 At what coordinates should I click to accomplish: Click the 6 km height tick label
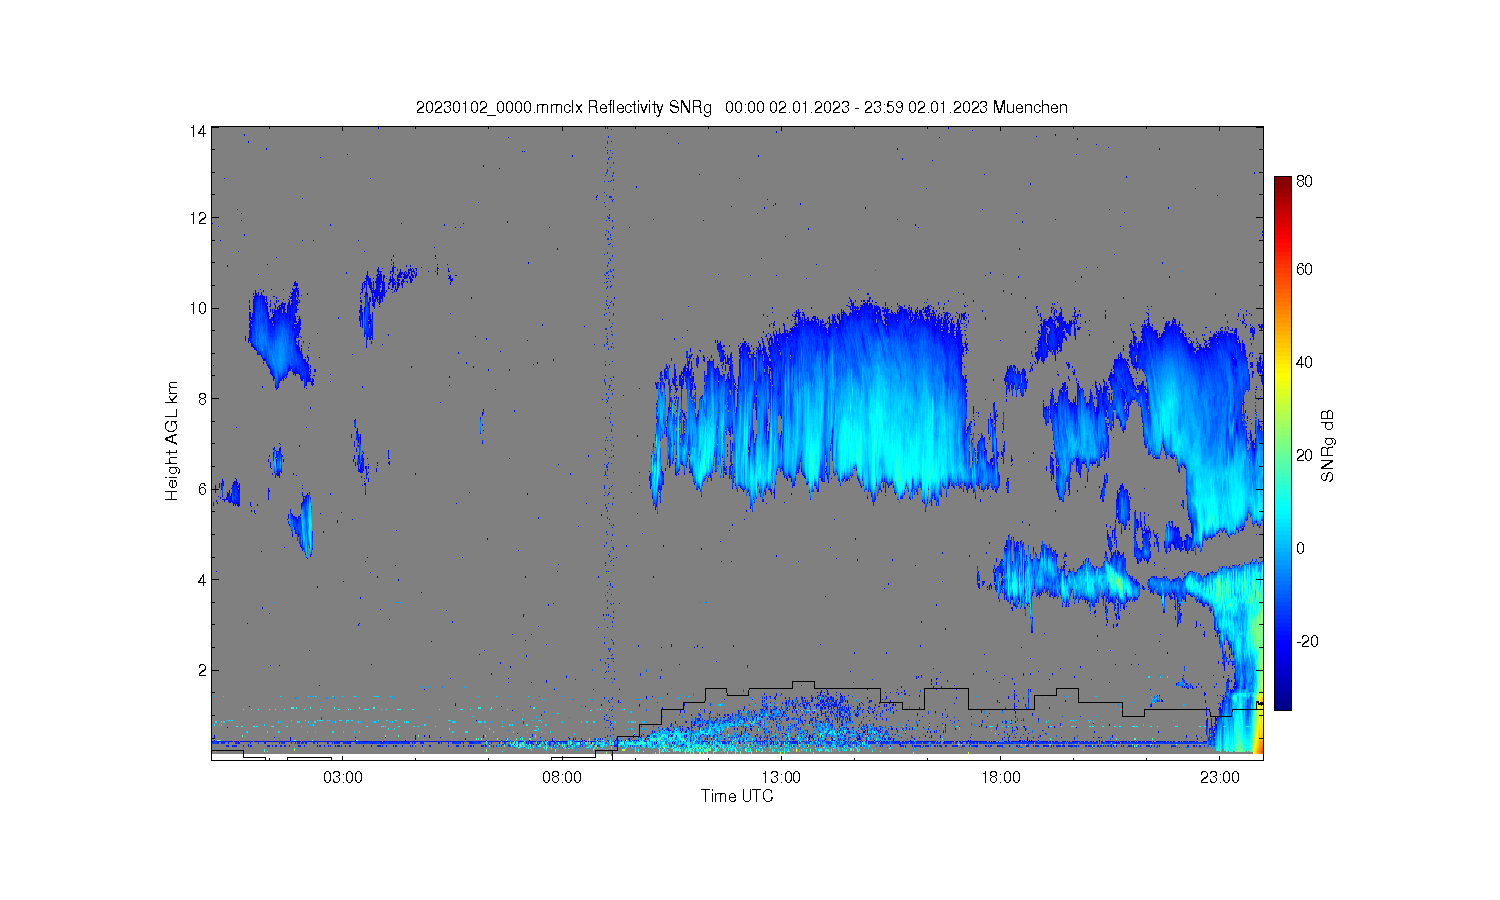[x=203, y=489]
